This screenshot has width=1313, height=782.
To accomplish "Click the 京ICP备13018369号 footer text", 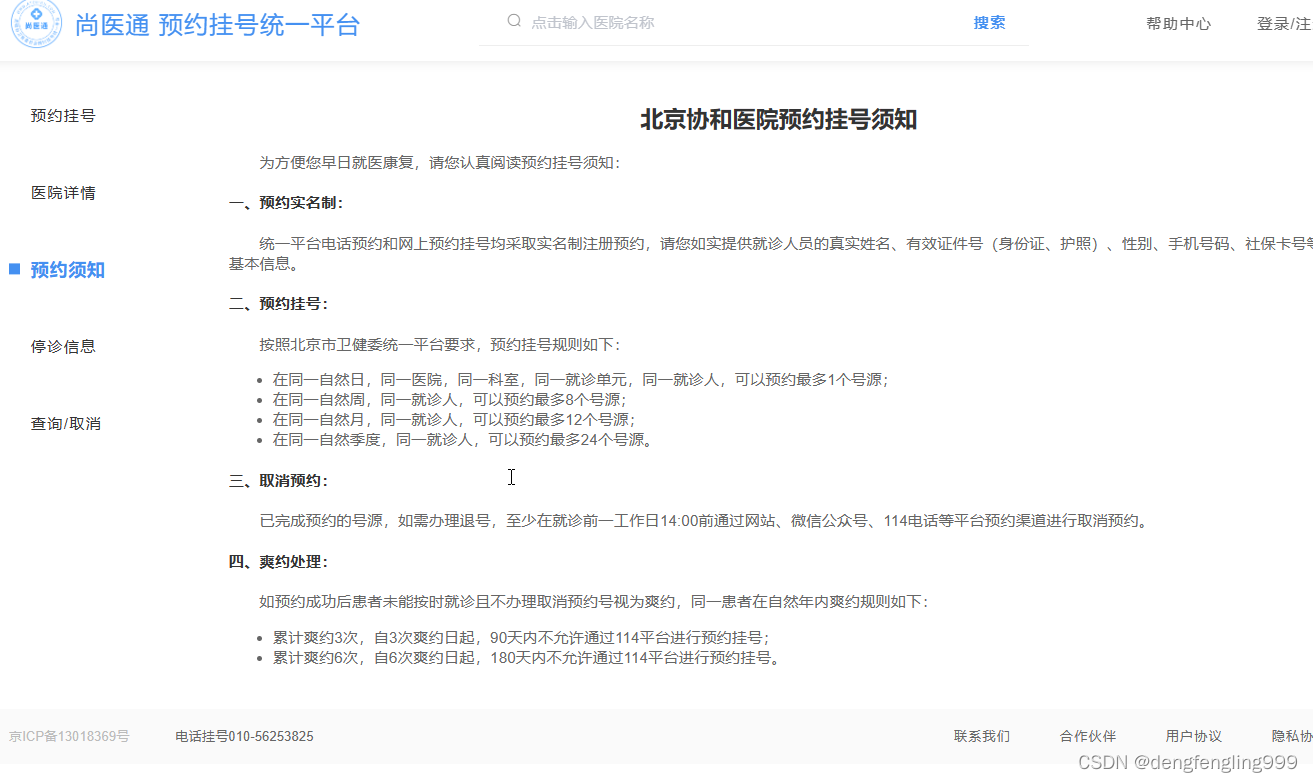I will pos(68,736).
